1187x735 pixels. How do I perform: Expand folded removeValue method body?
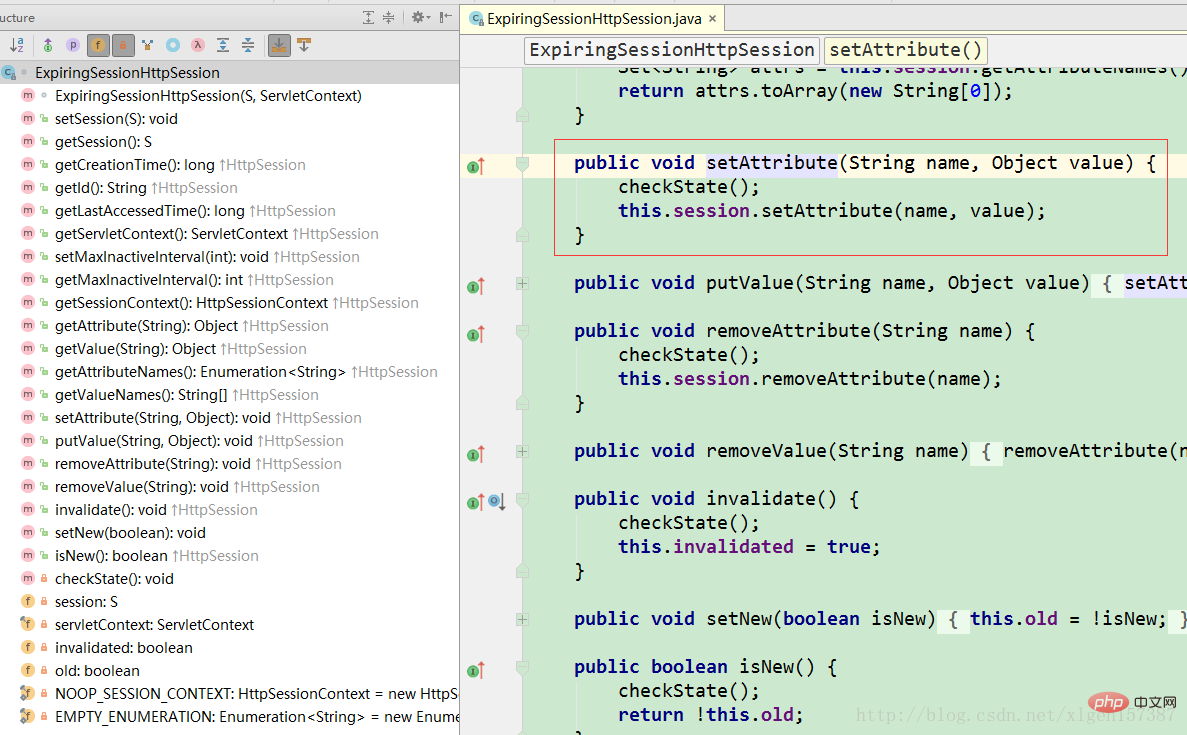tap(522, 451)
